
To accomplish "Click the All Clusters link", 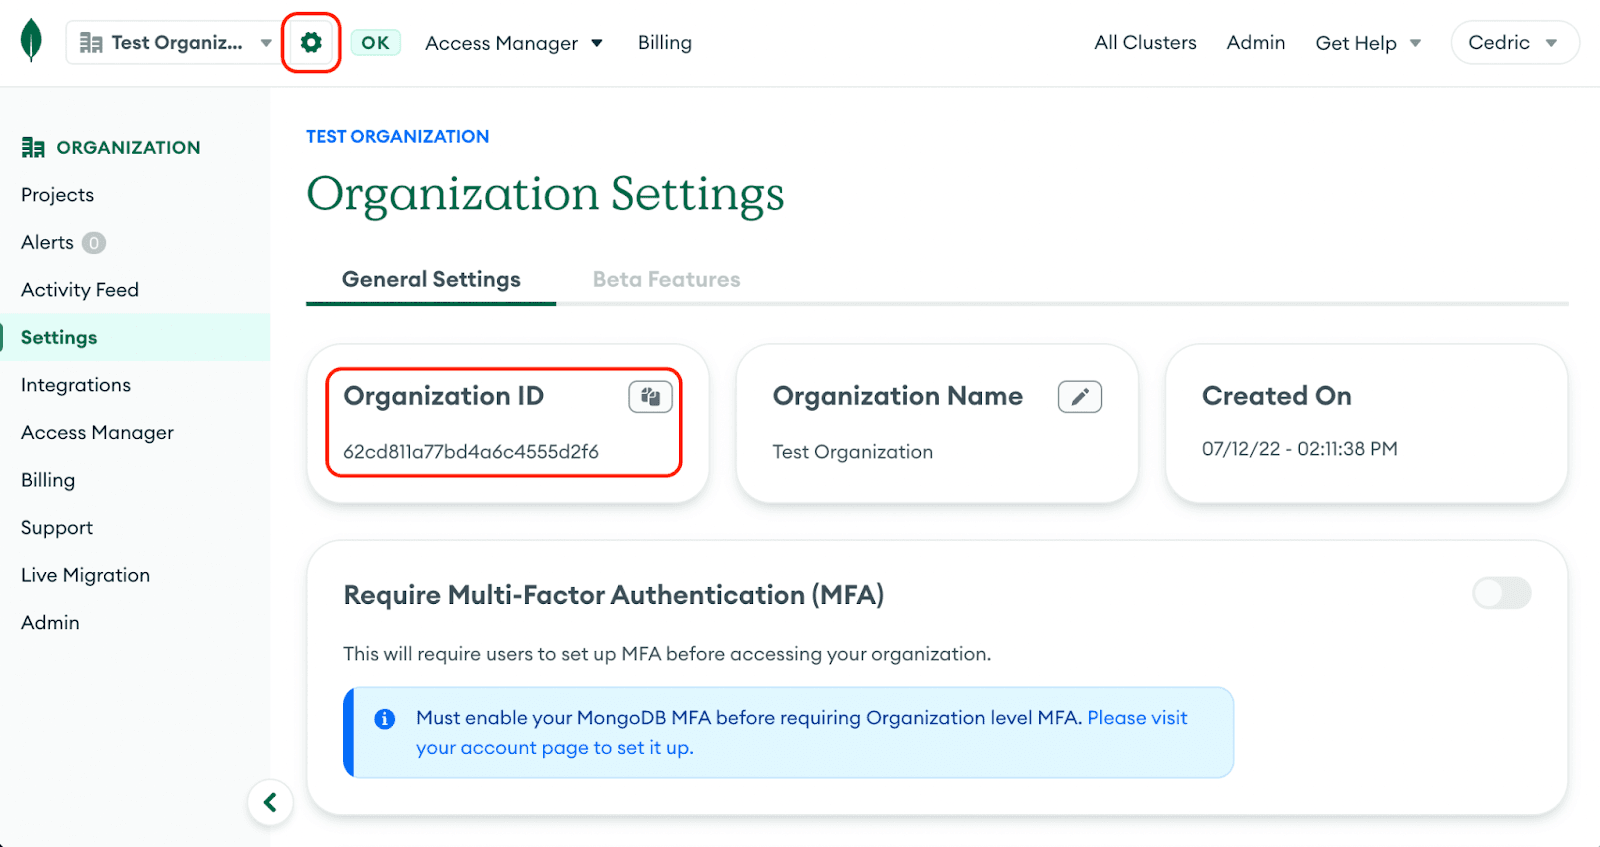I will point(1145,43).
